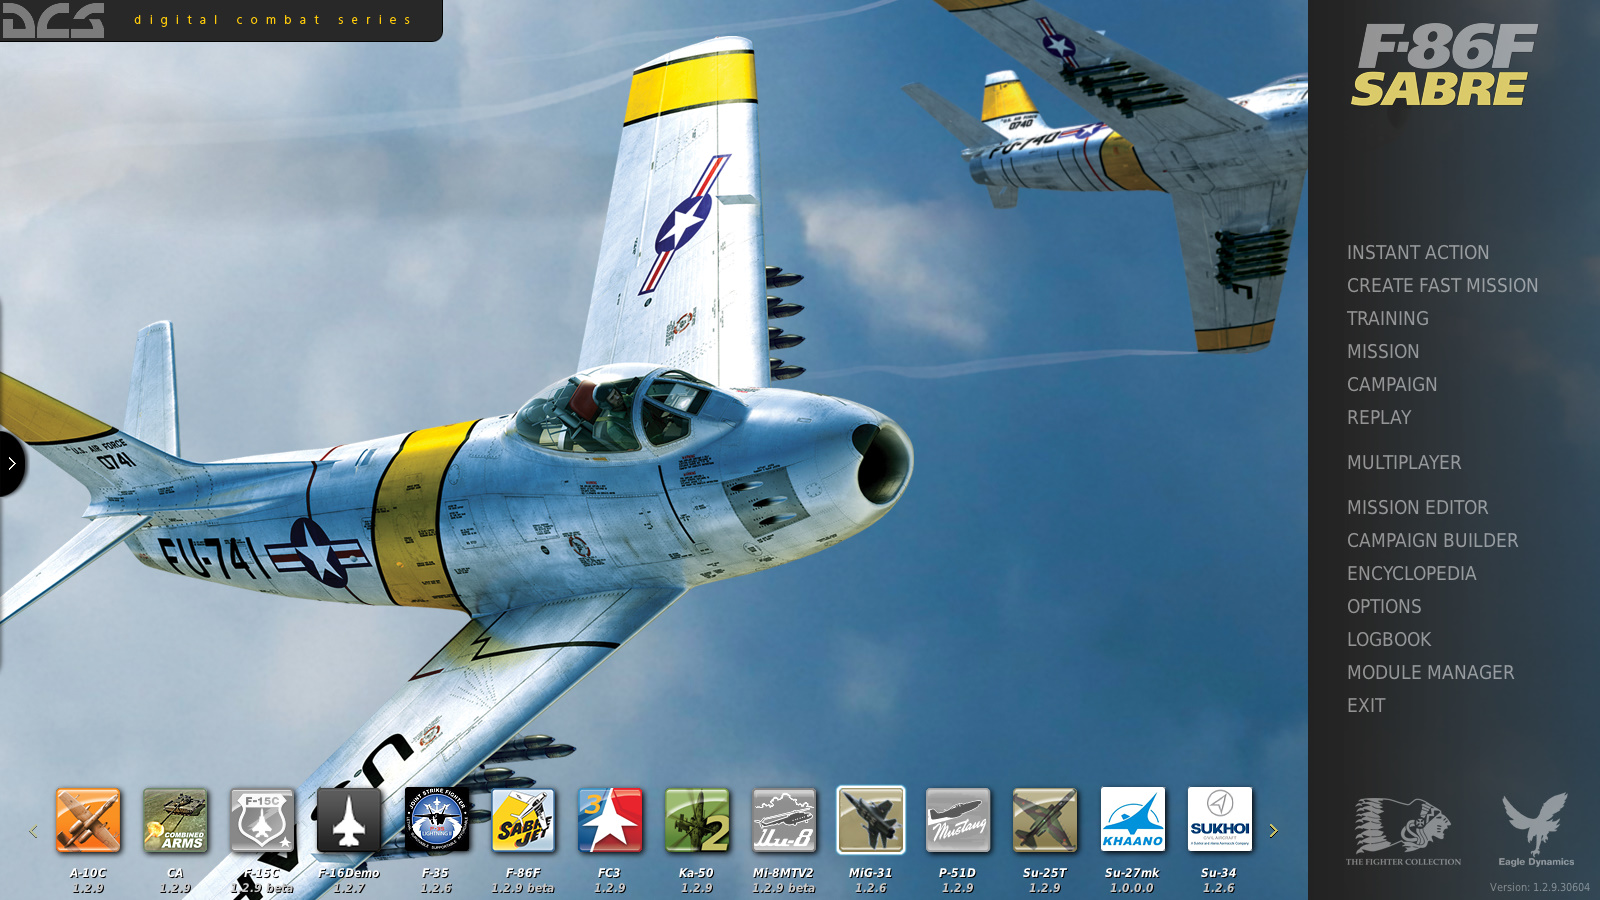Select the F-86F Sabre Jet module icon
This screenshot has width=1600, height=900.
point(523,820)
